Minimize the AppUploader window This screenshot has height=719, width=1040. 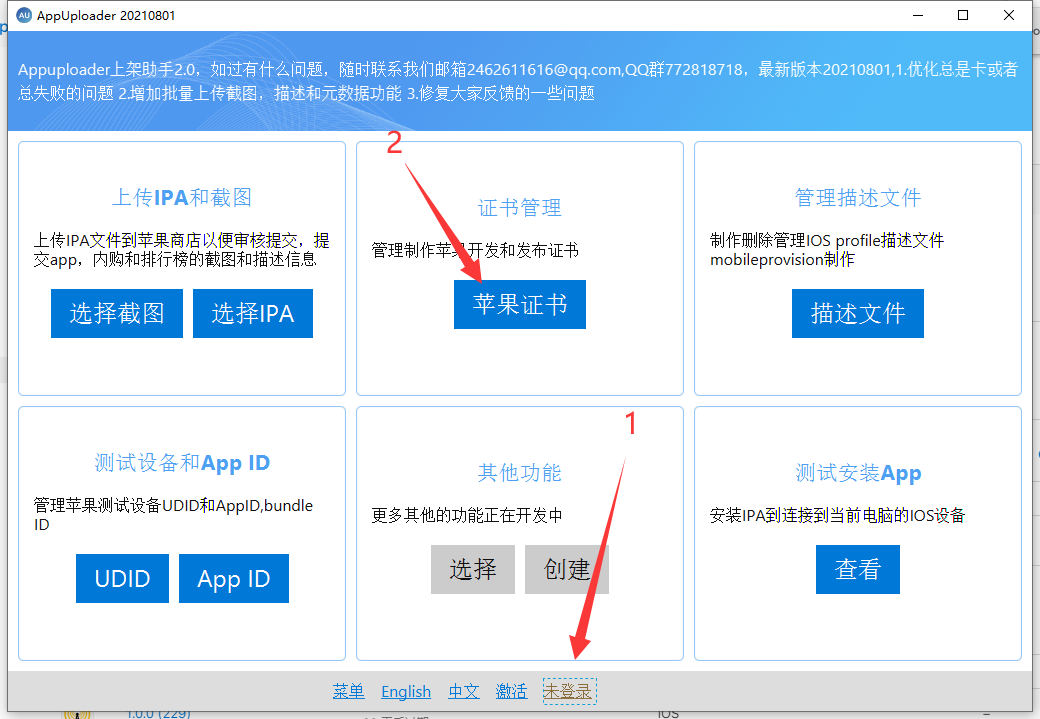click(x=918, y=15)
